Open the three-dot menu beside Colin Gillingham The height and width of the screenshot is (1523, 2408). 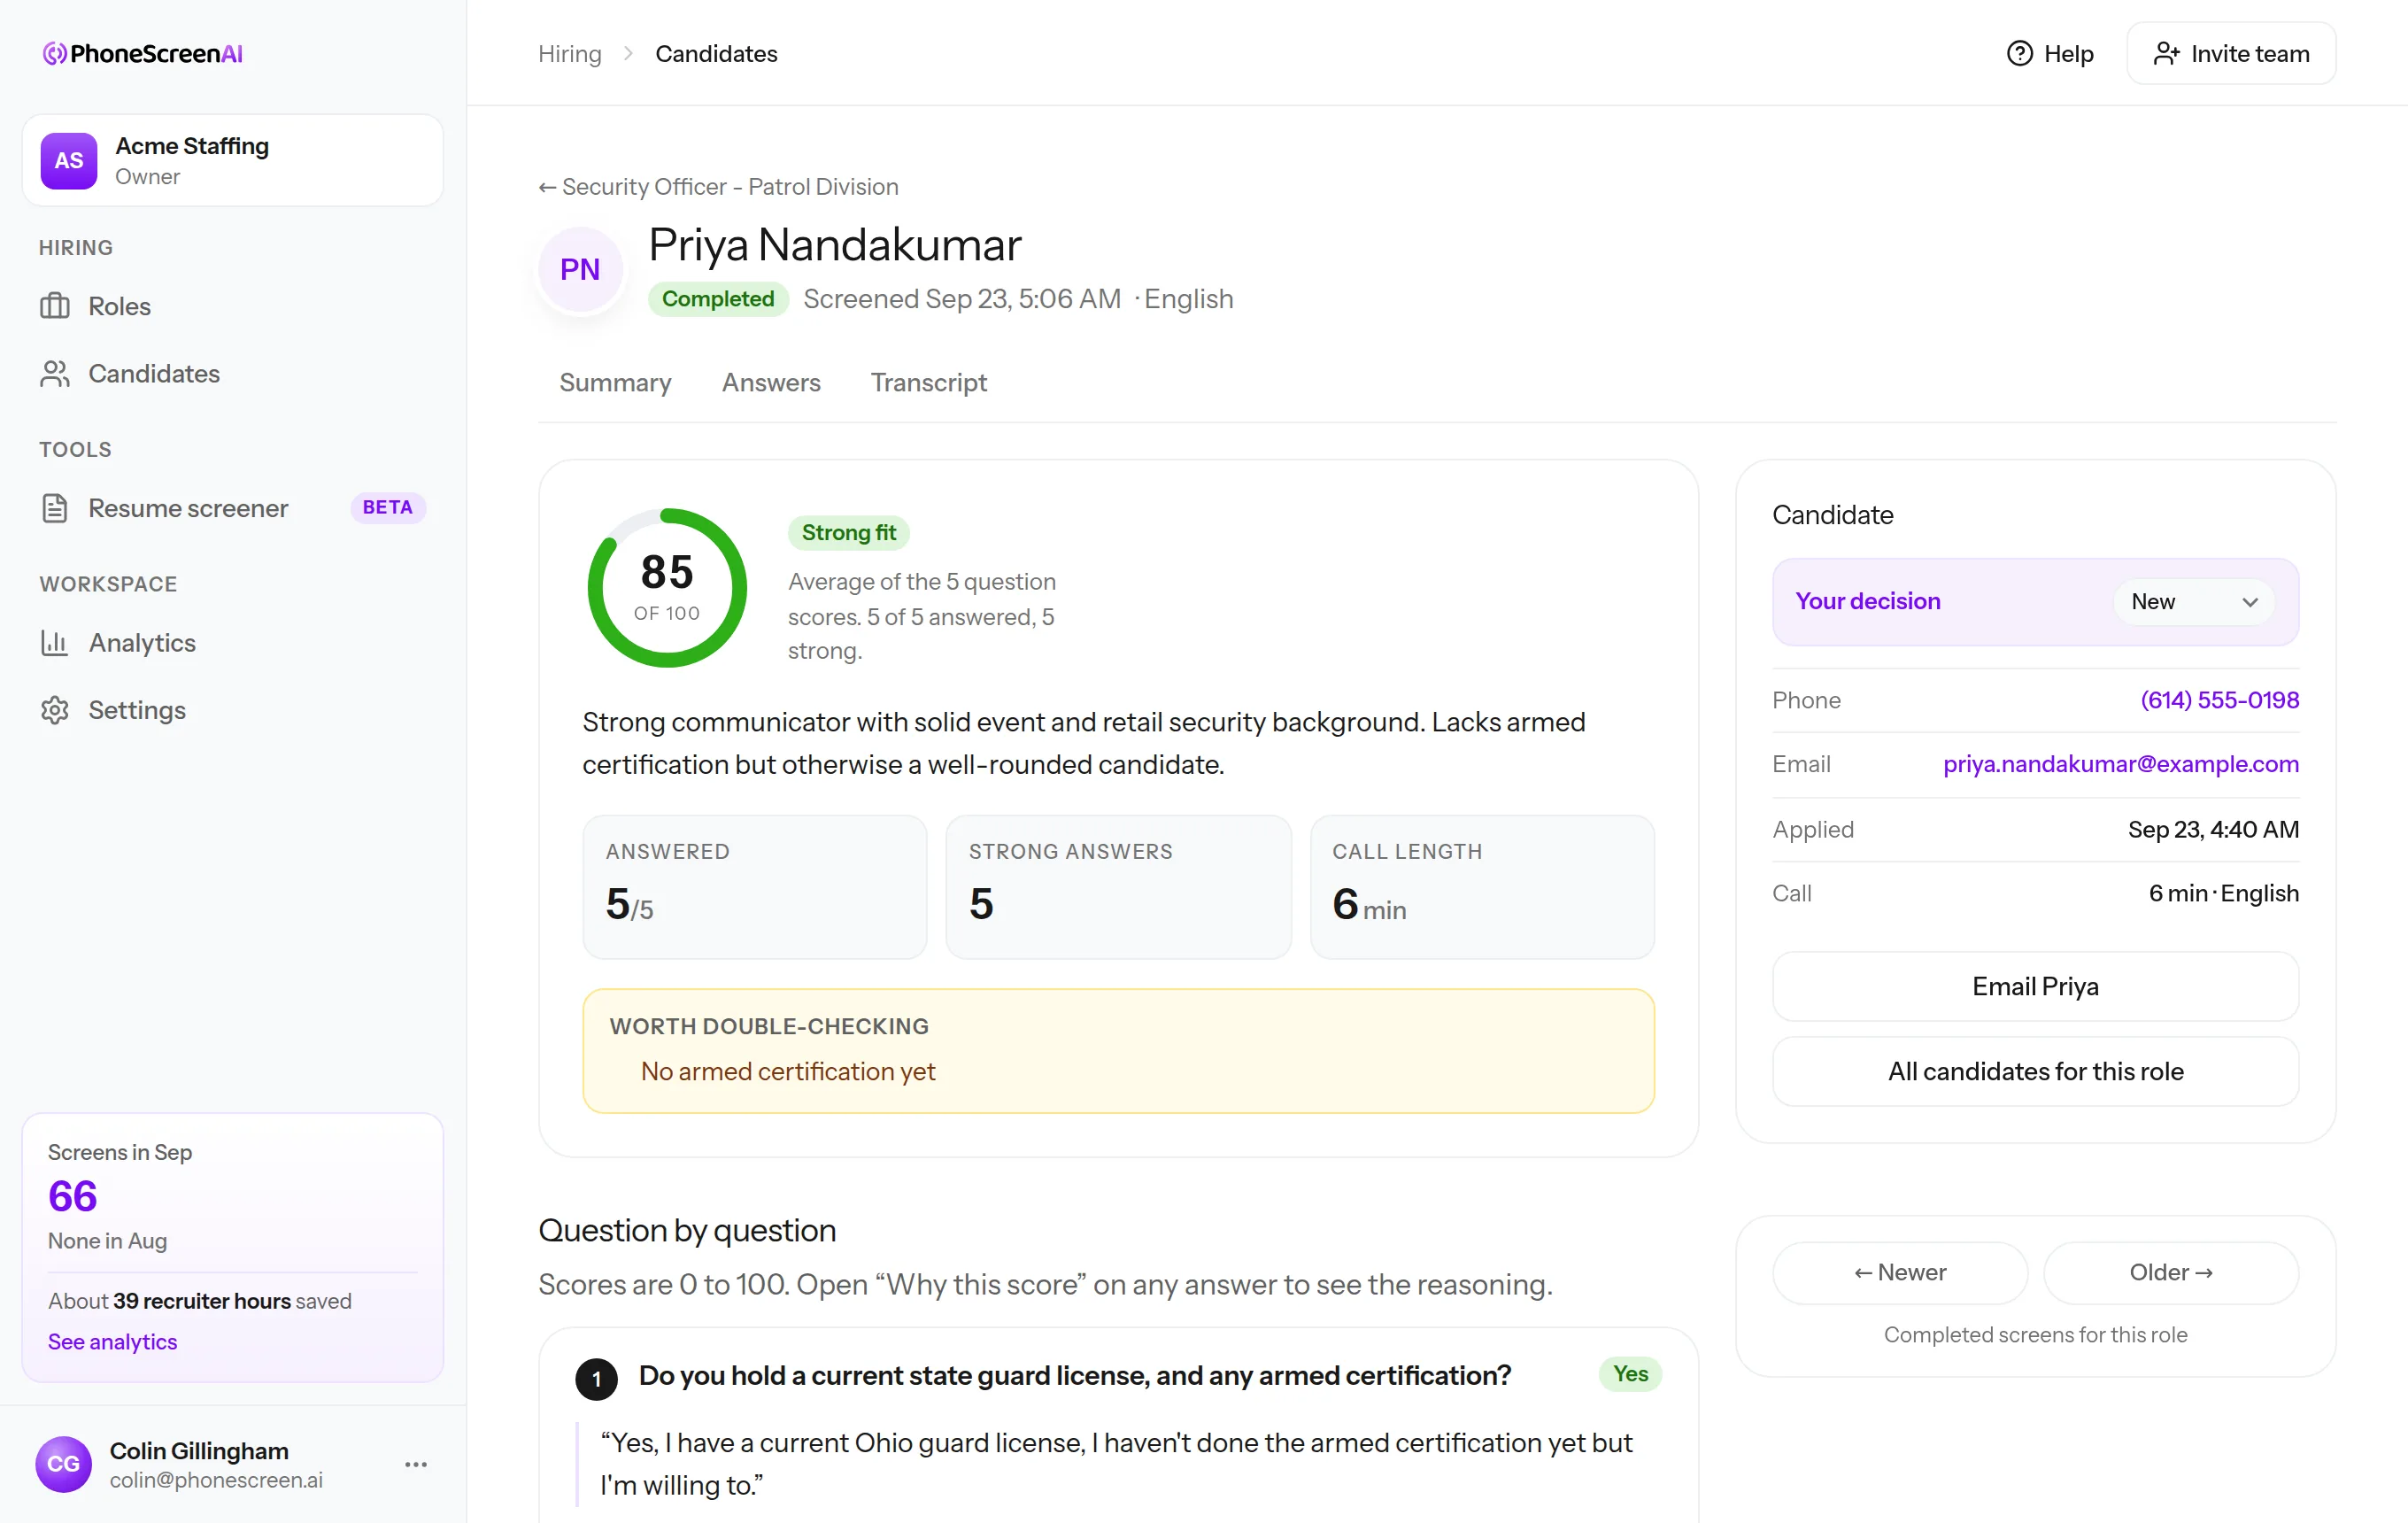(x=416, y=1464)
